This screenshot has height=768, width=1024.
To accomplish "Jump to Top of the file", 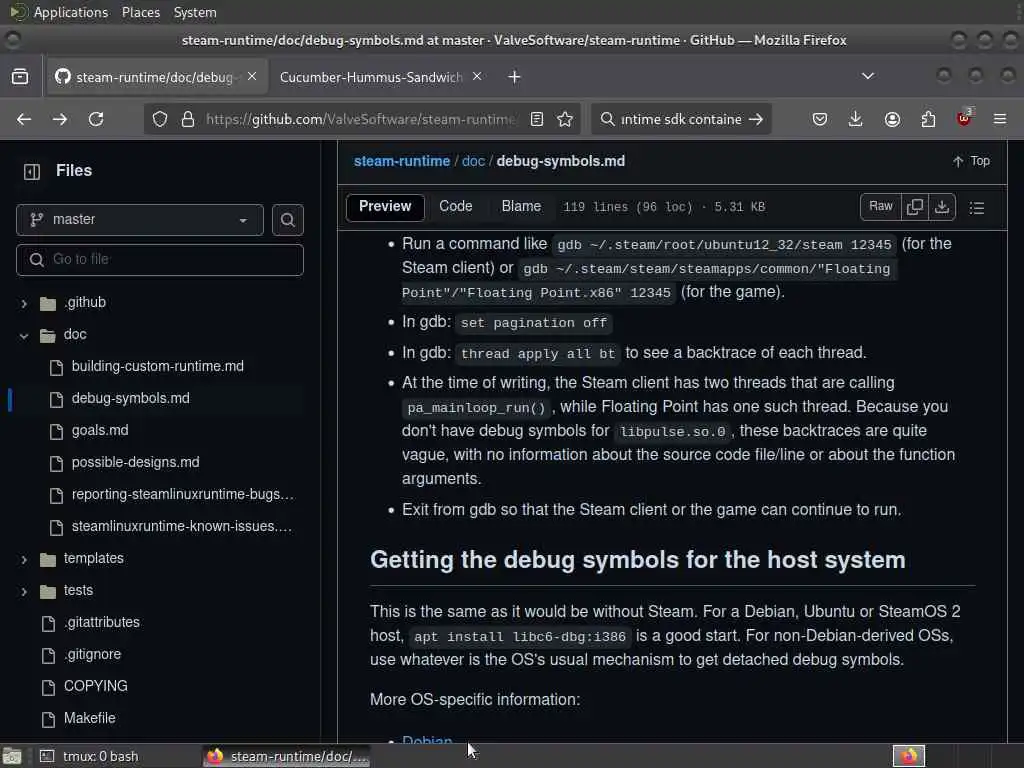I will [971, 161].
